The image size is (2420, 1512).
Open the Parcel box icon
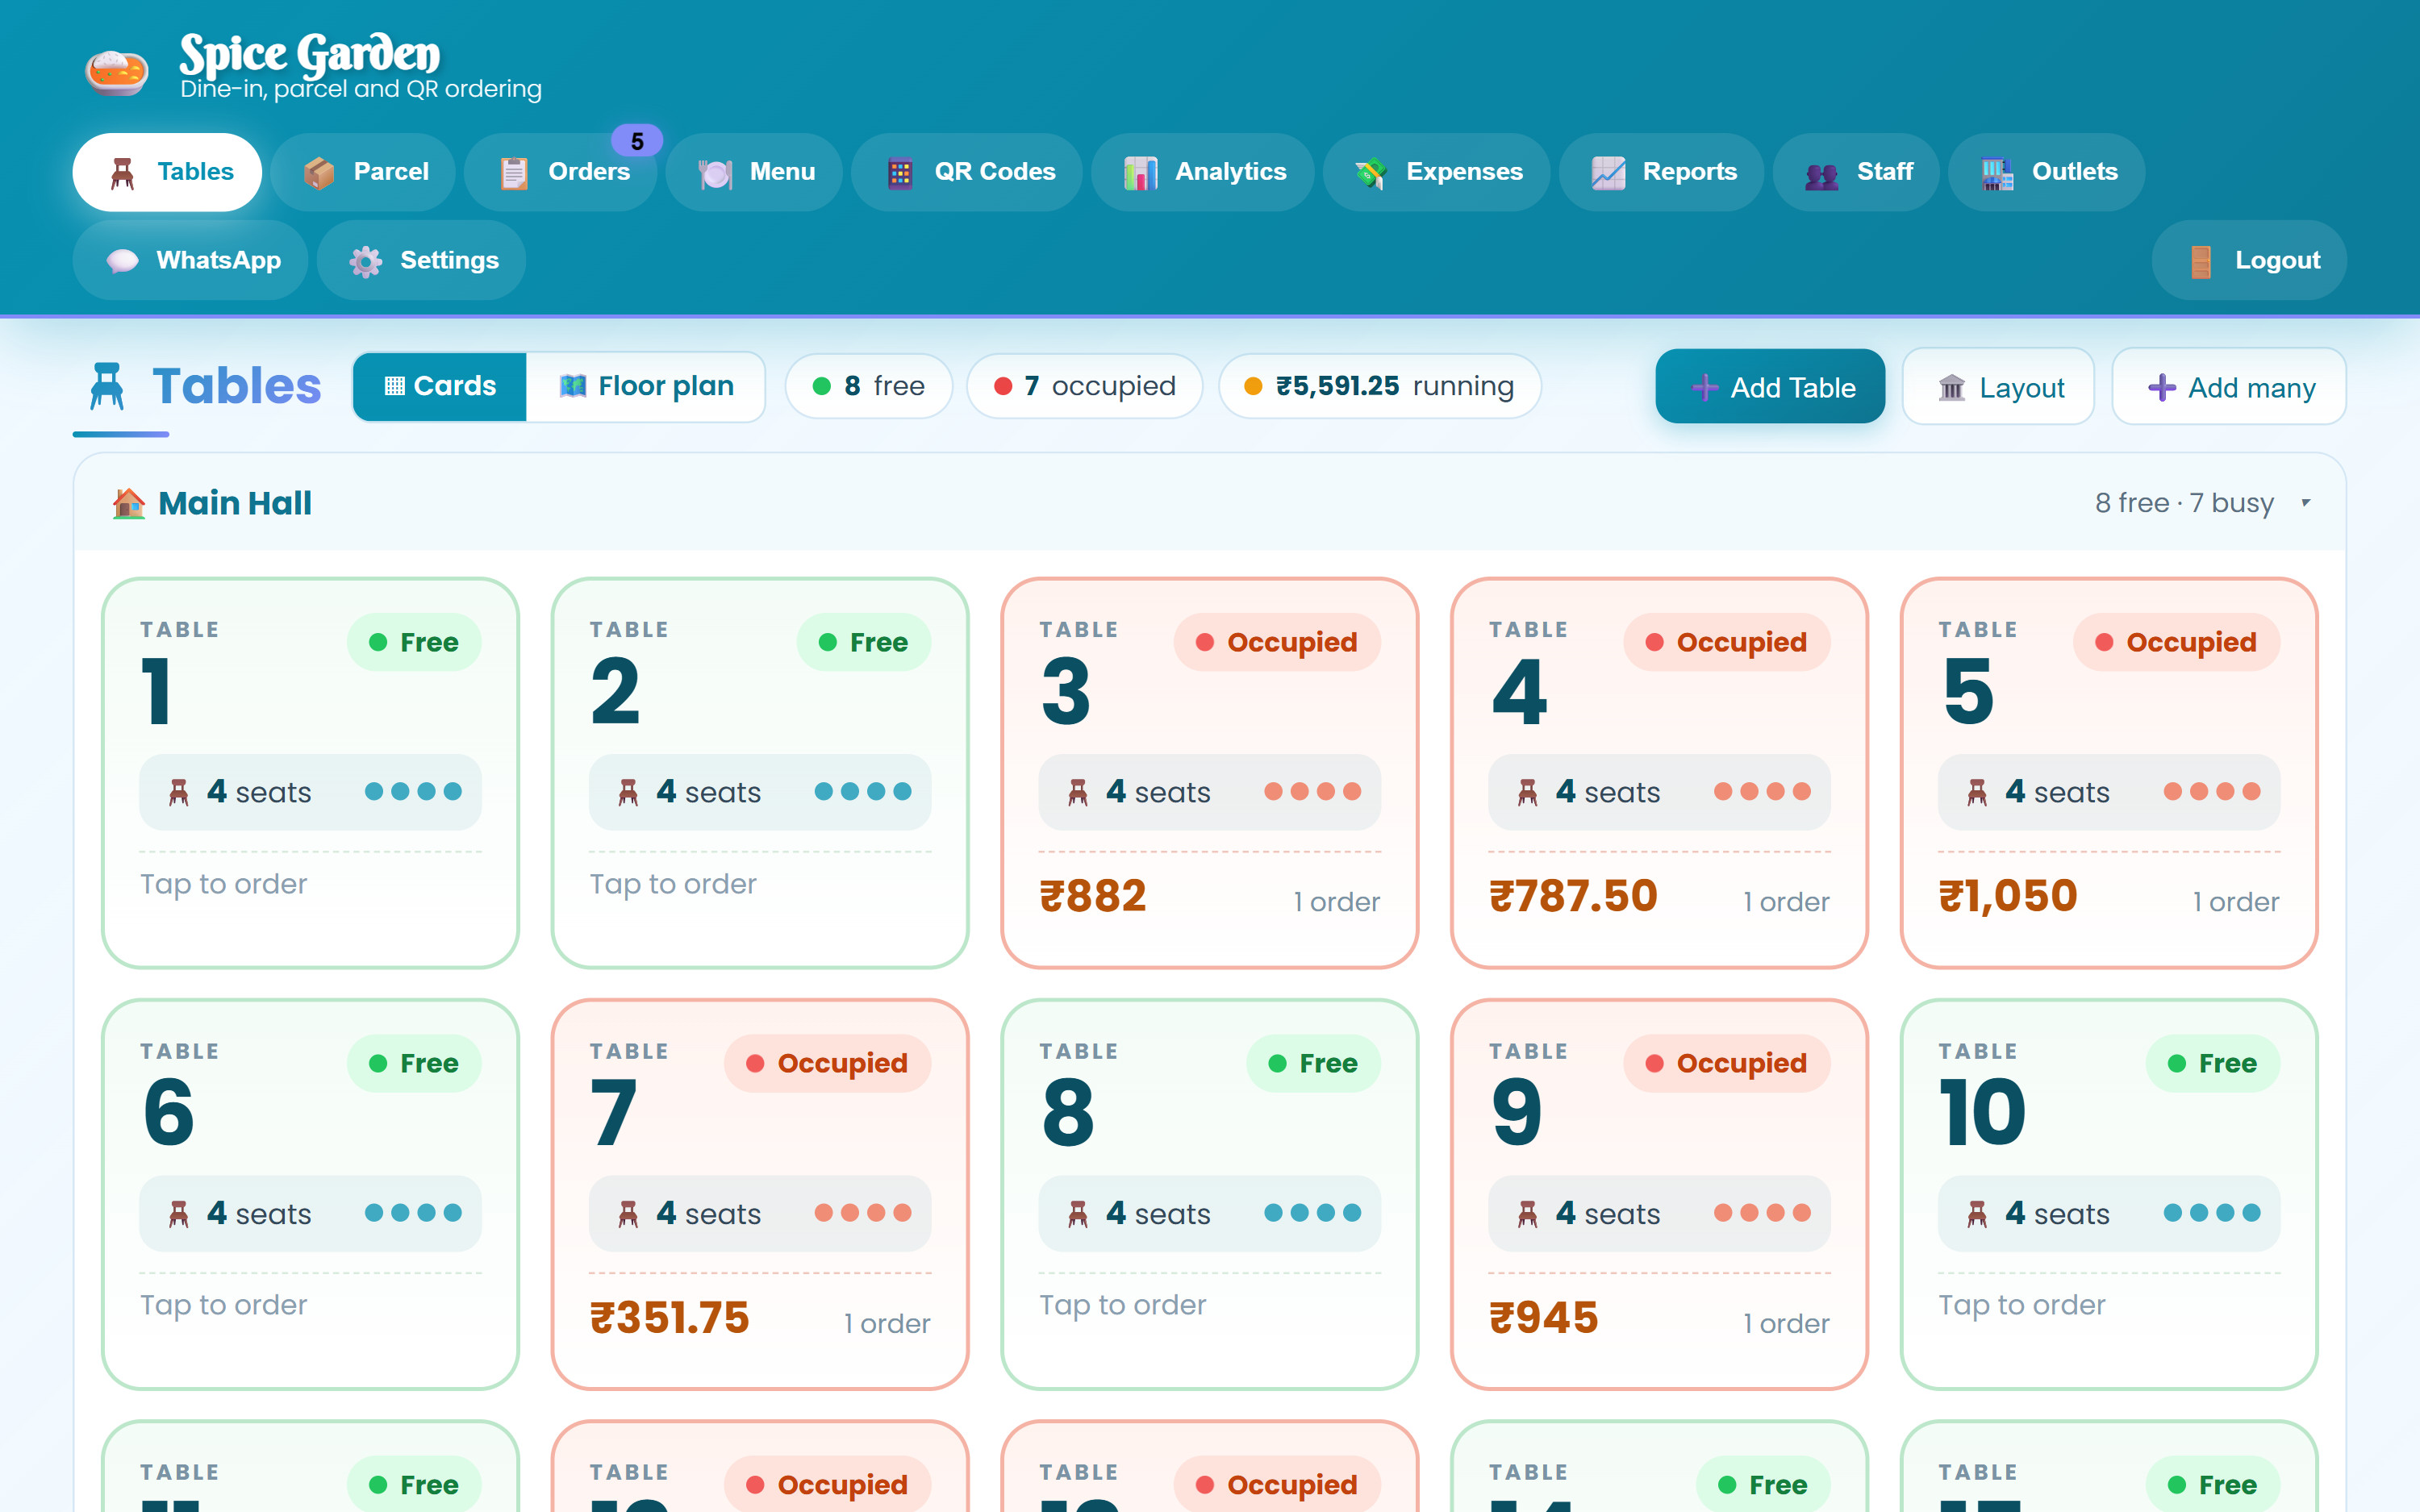318,172
